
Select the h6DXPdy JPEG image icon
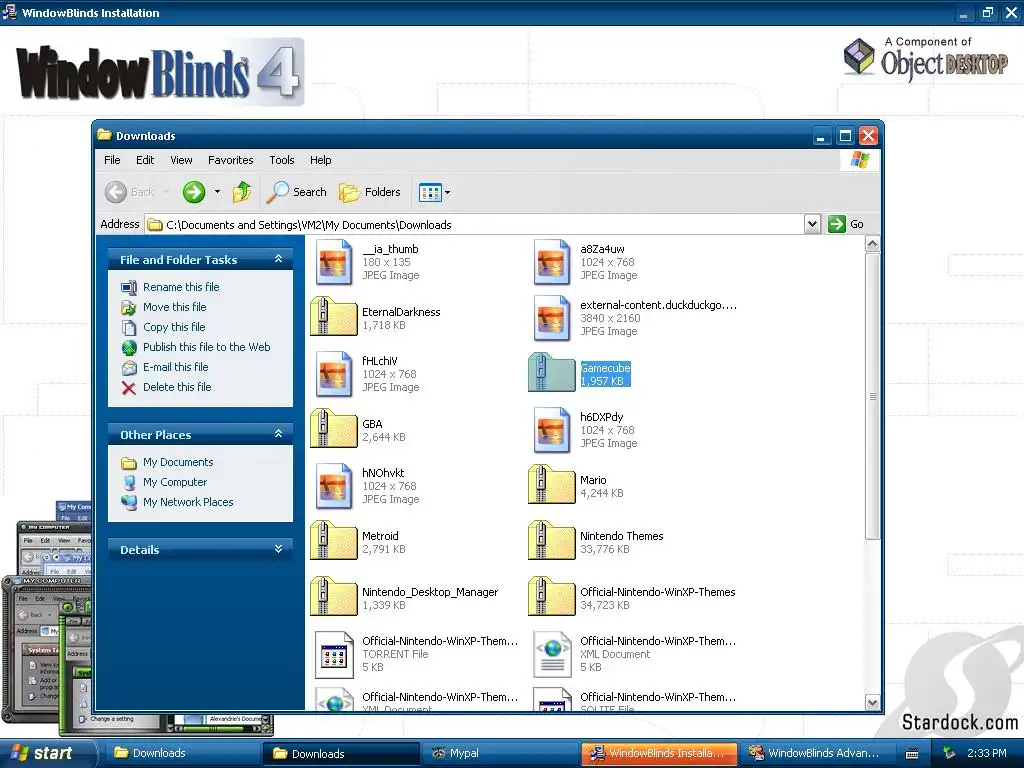click(552, 430)
